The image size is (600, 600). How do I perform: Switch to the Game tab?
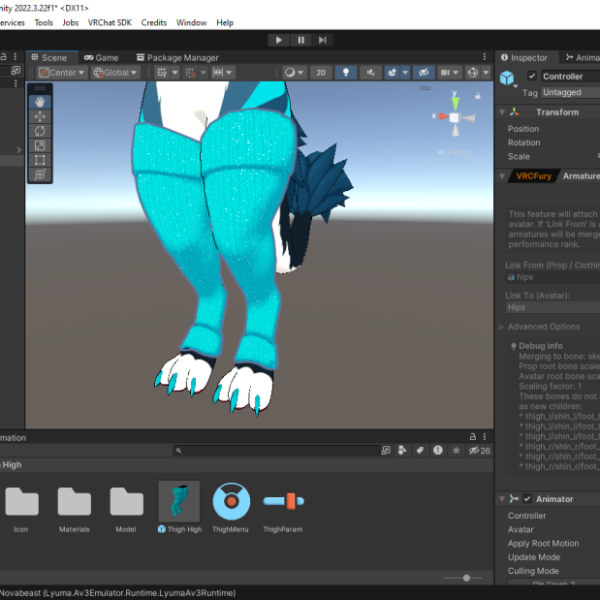(x=101, y=57)
